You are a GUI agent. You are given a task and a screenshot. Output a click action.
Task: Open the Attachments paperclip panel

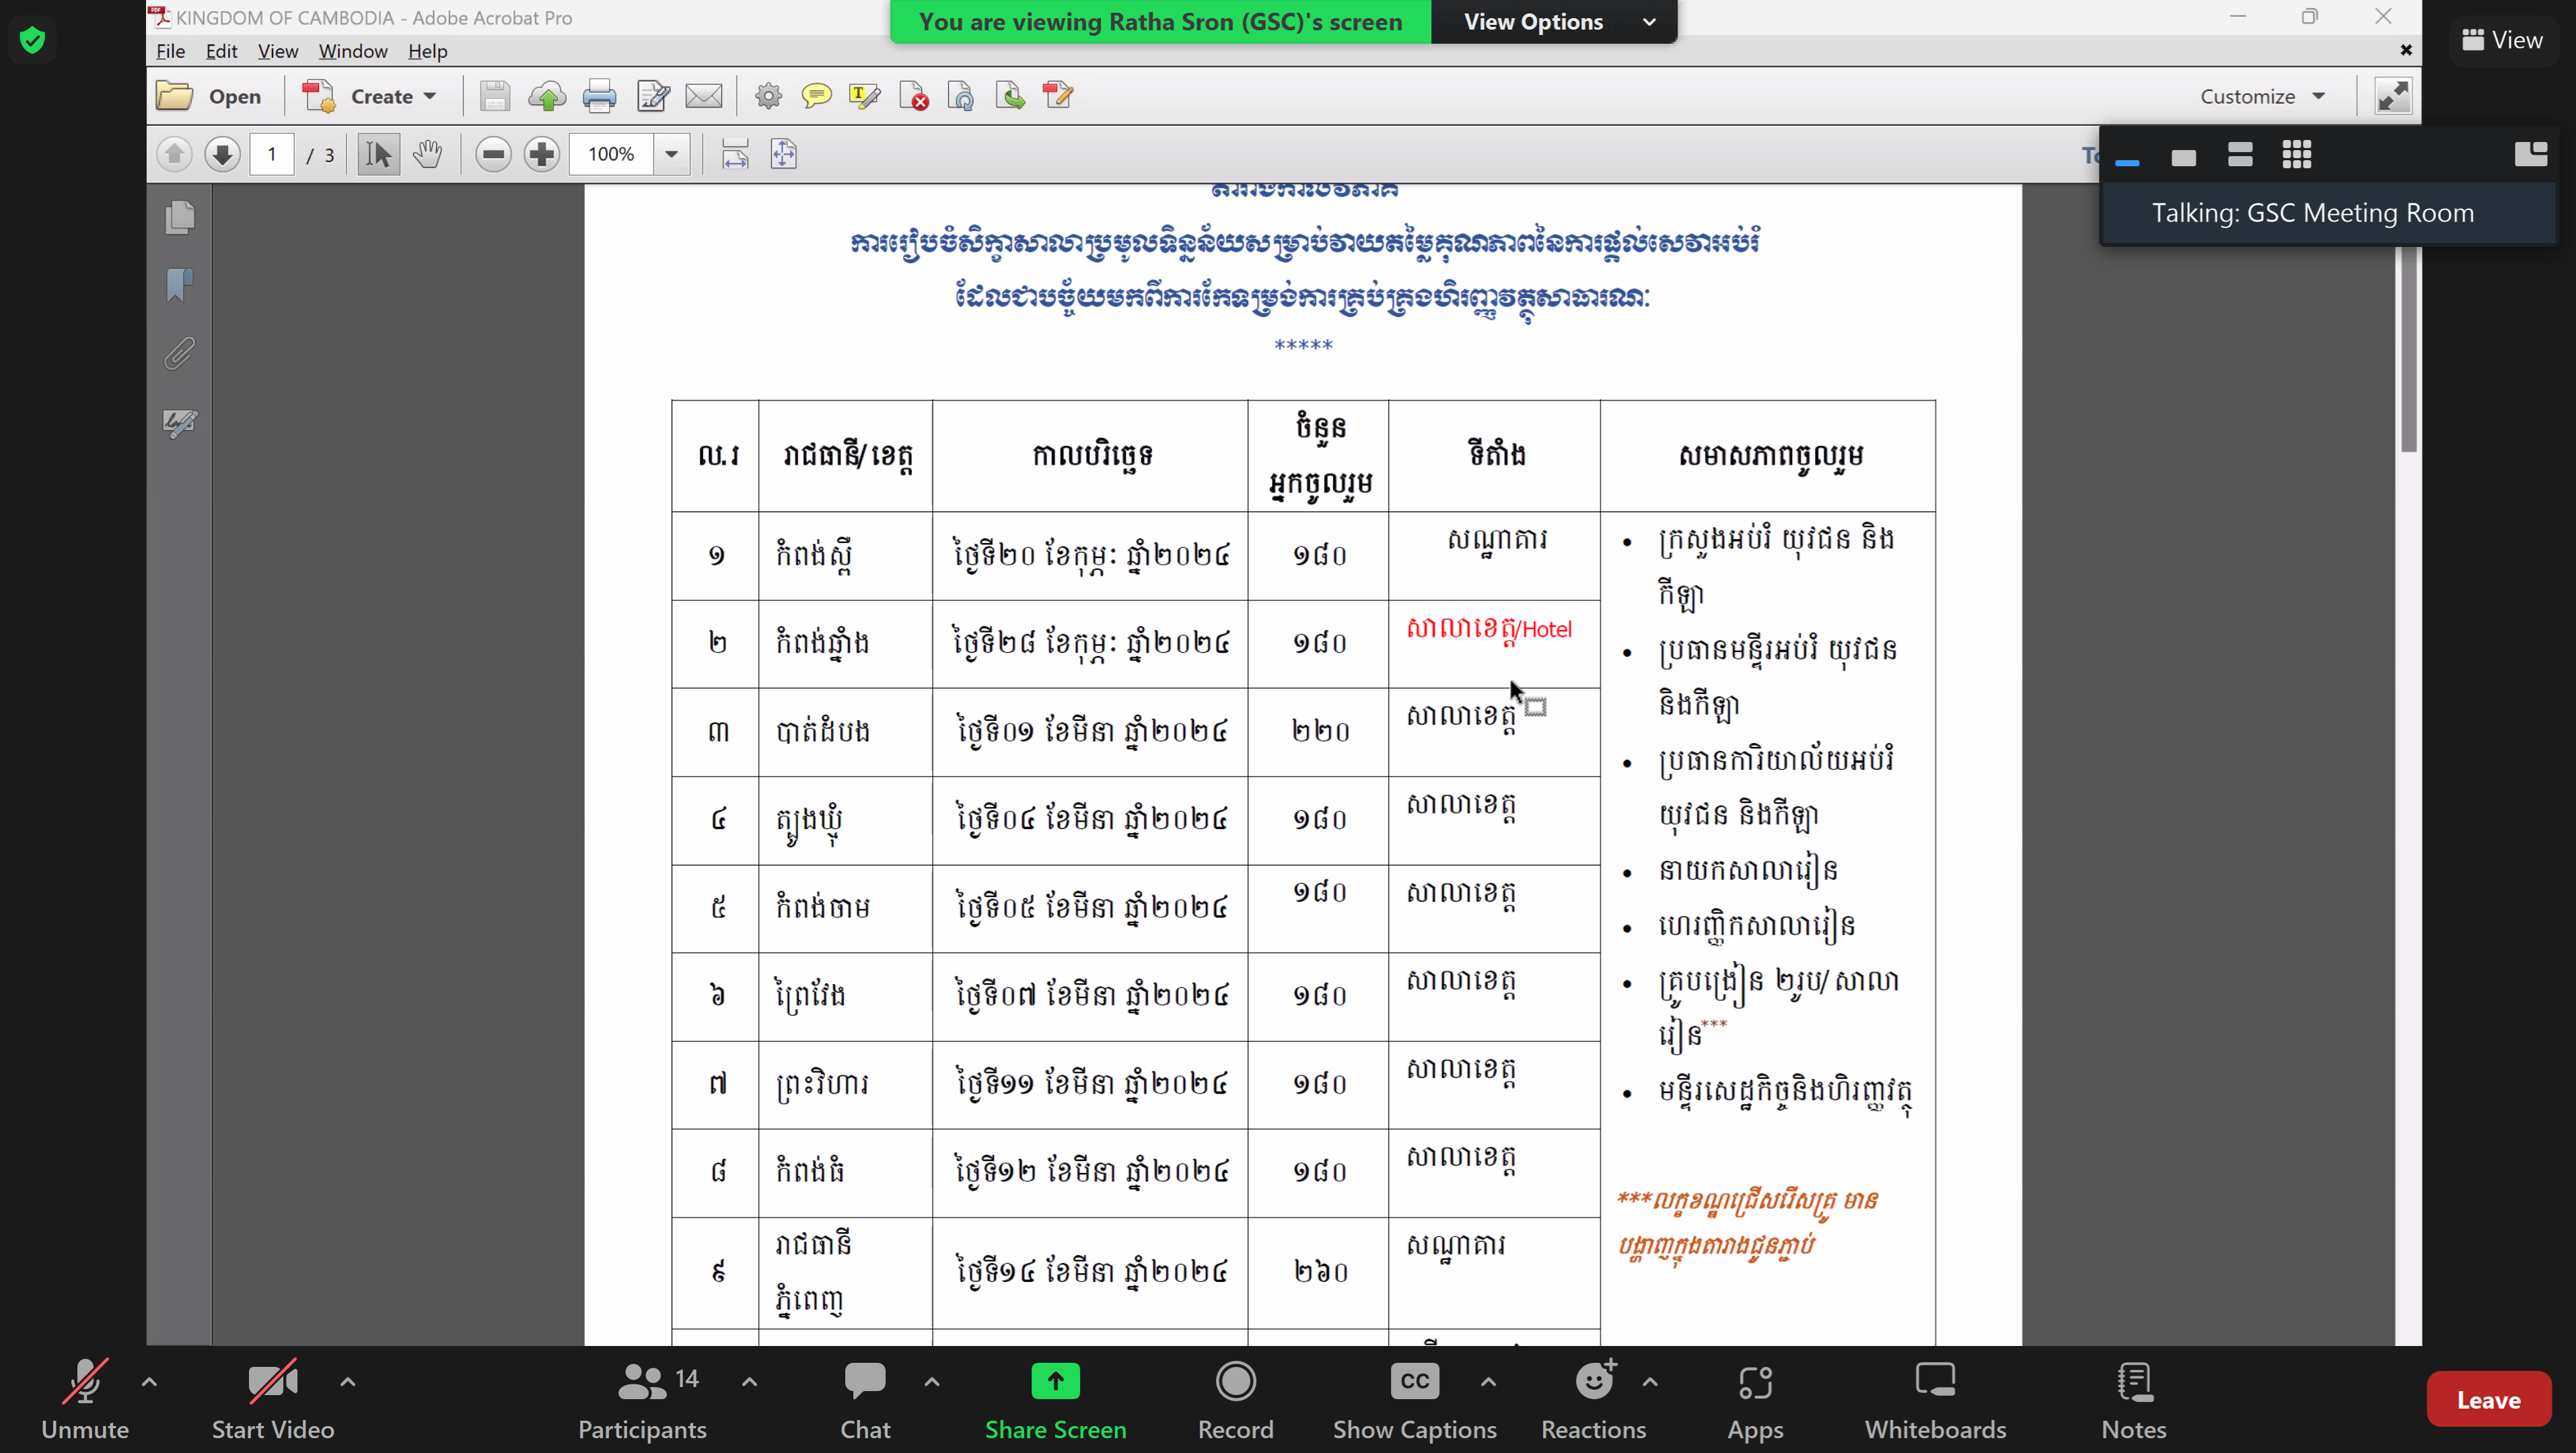coord(180,353)
